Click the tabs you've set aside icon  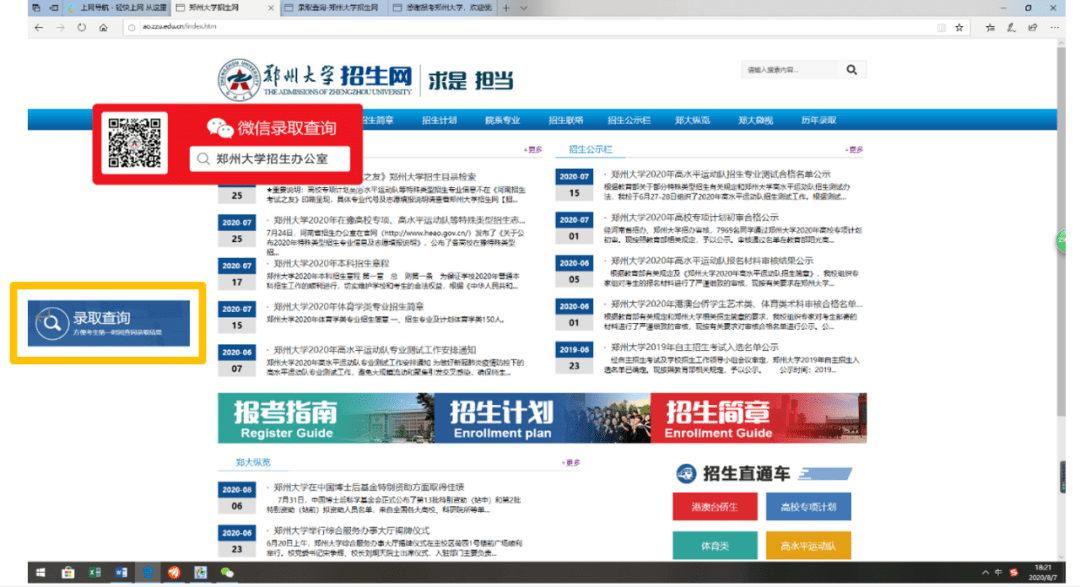pos(36,8)
